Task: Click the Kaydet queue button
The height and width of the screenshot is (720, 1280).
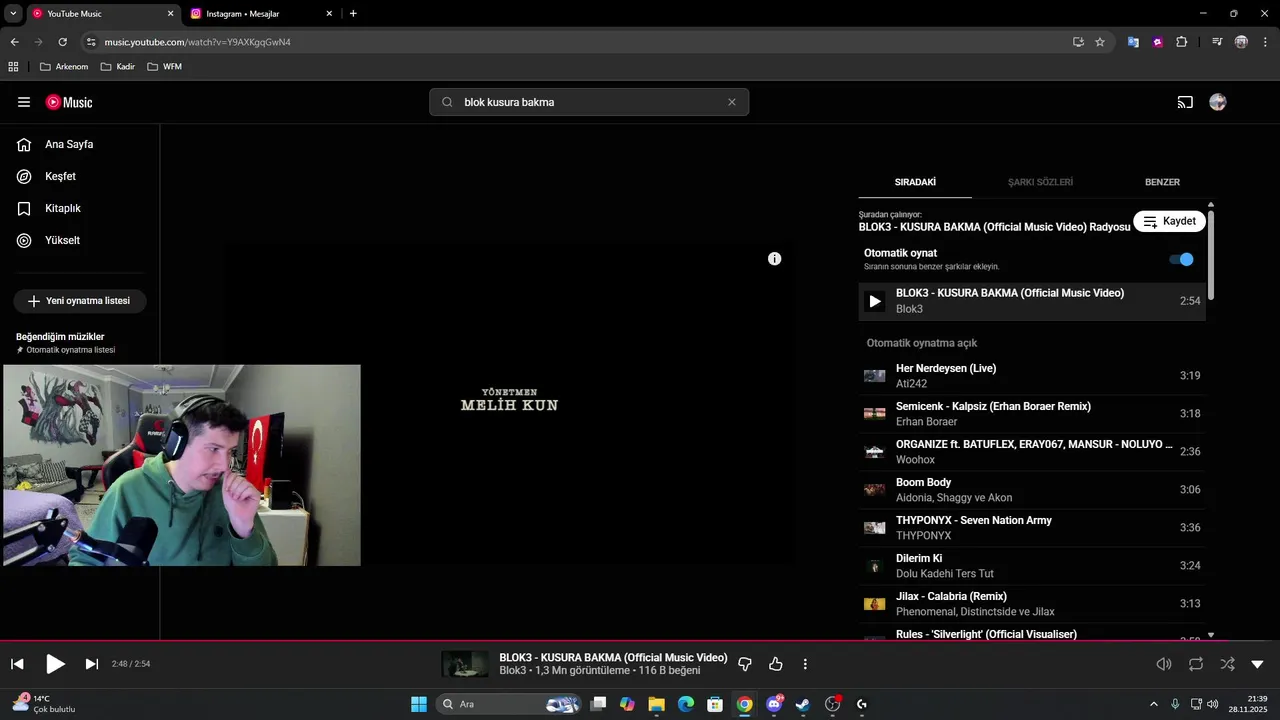Action: pyautogui.click(x=1169, y=221)
